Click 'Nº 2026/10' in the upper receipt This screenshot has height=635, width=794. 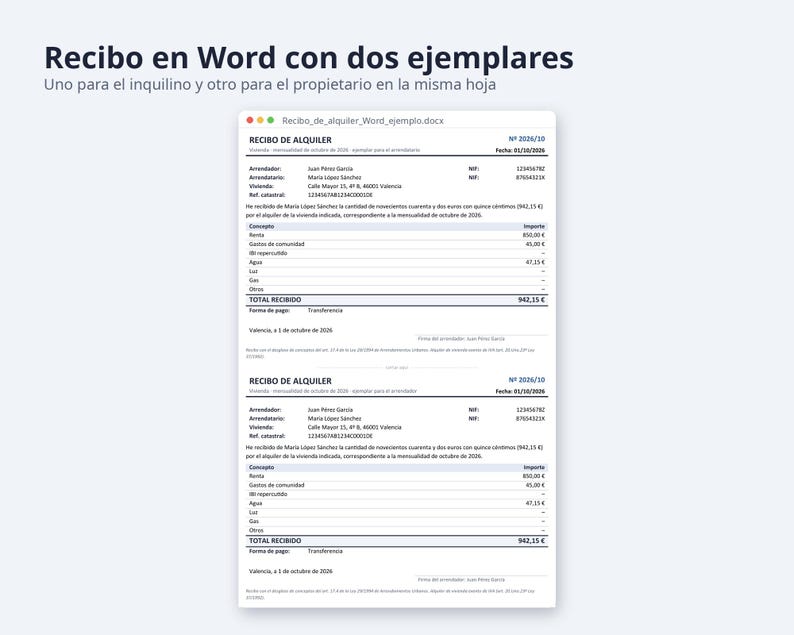[x=527, y=139]
